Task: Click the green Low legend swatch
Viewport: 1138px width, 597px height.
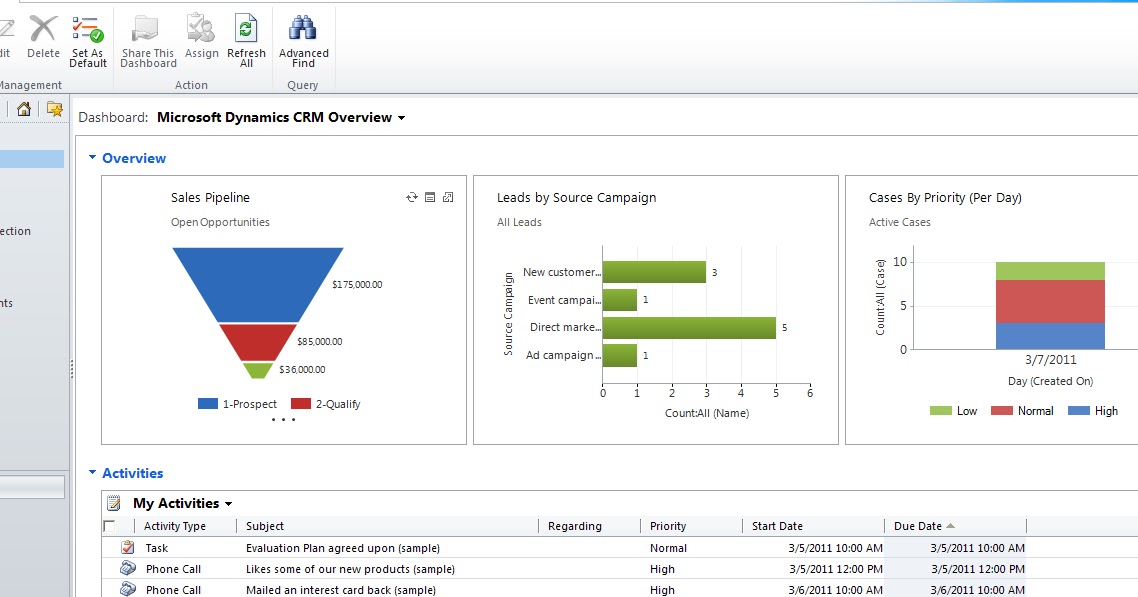Action: click(941, 411)
